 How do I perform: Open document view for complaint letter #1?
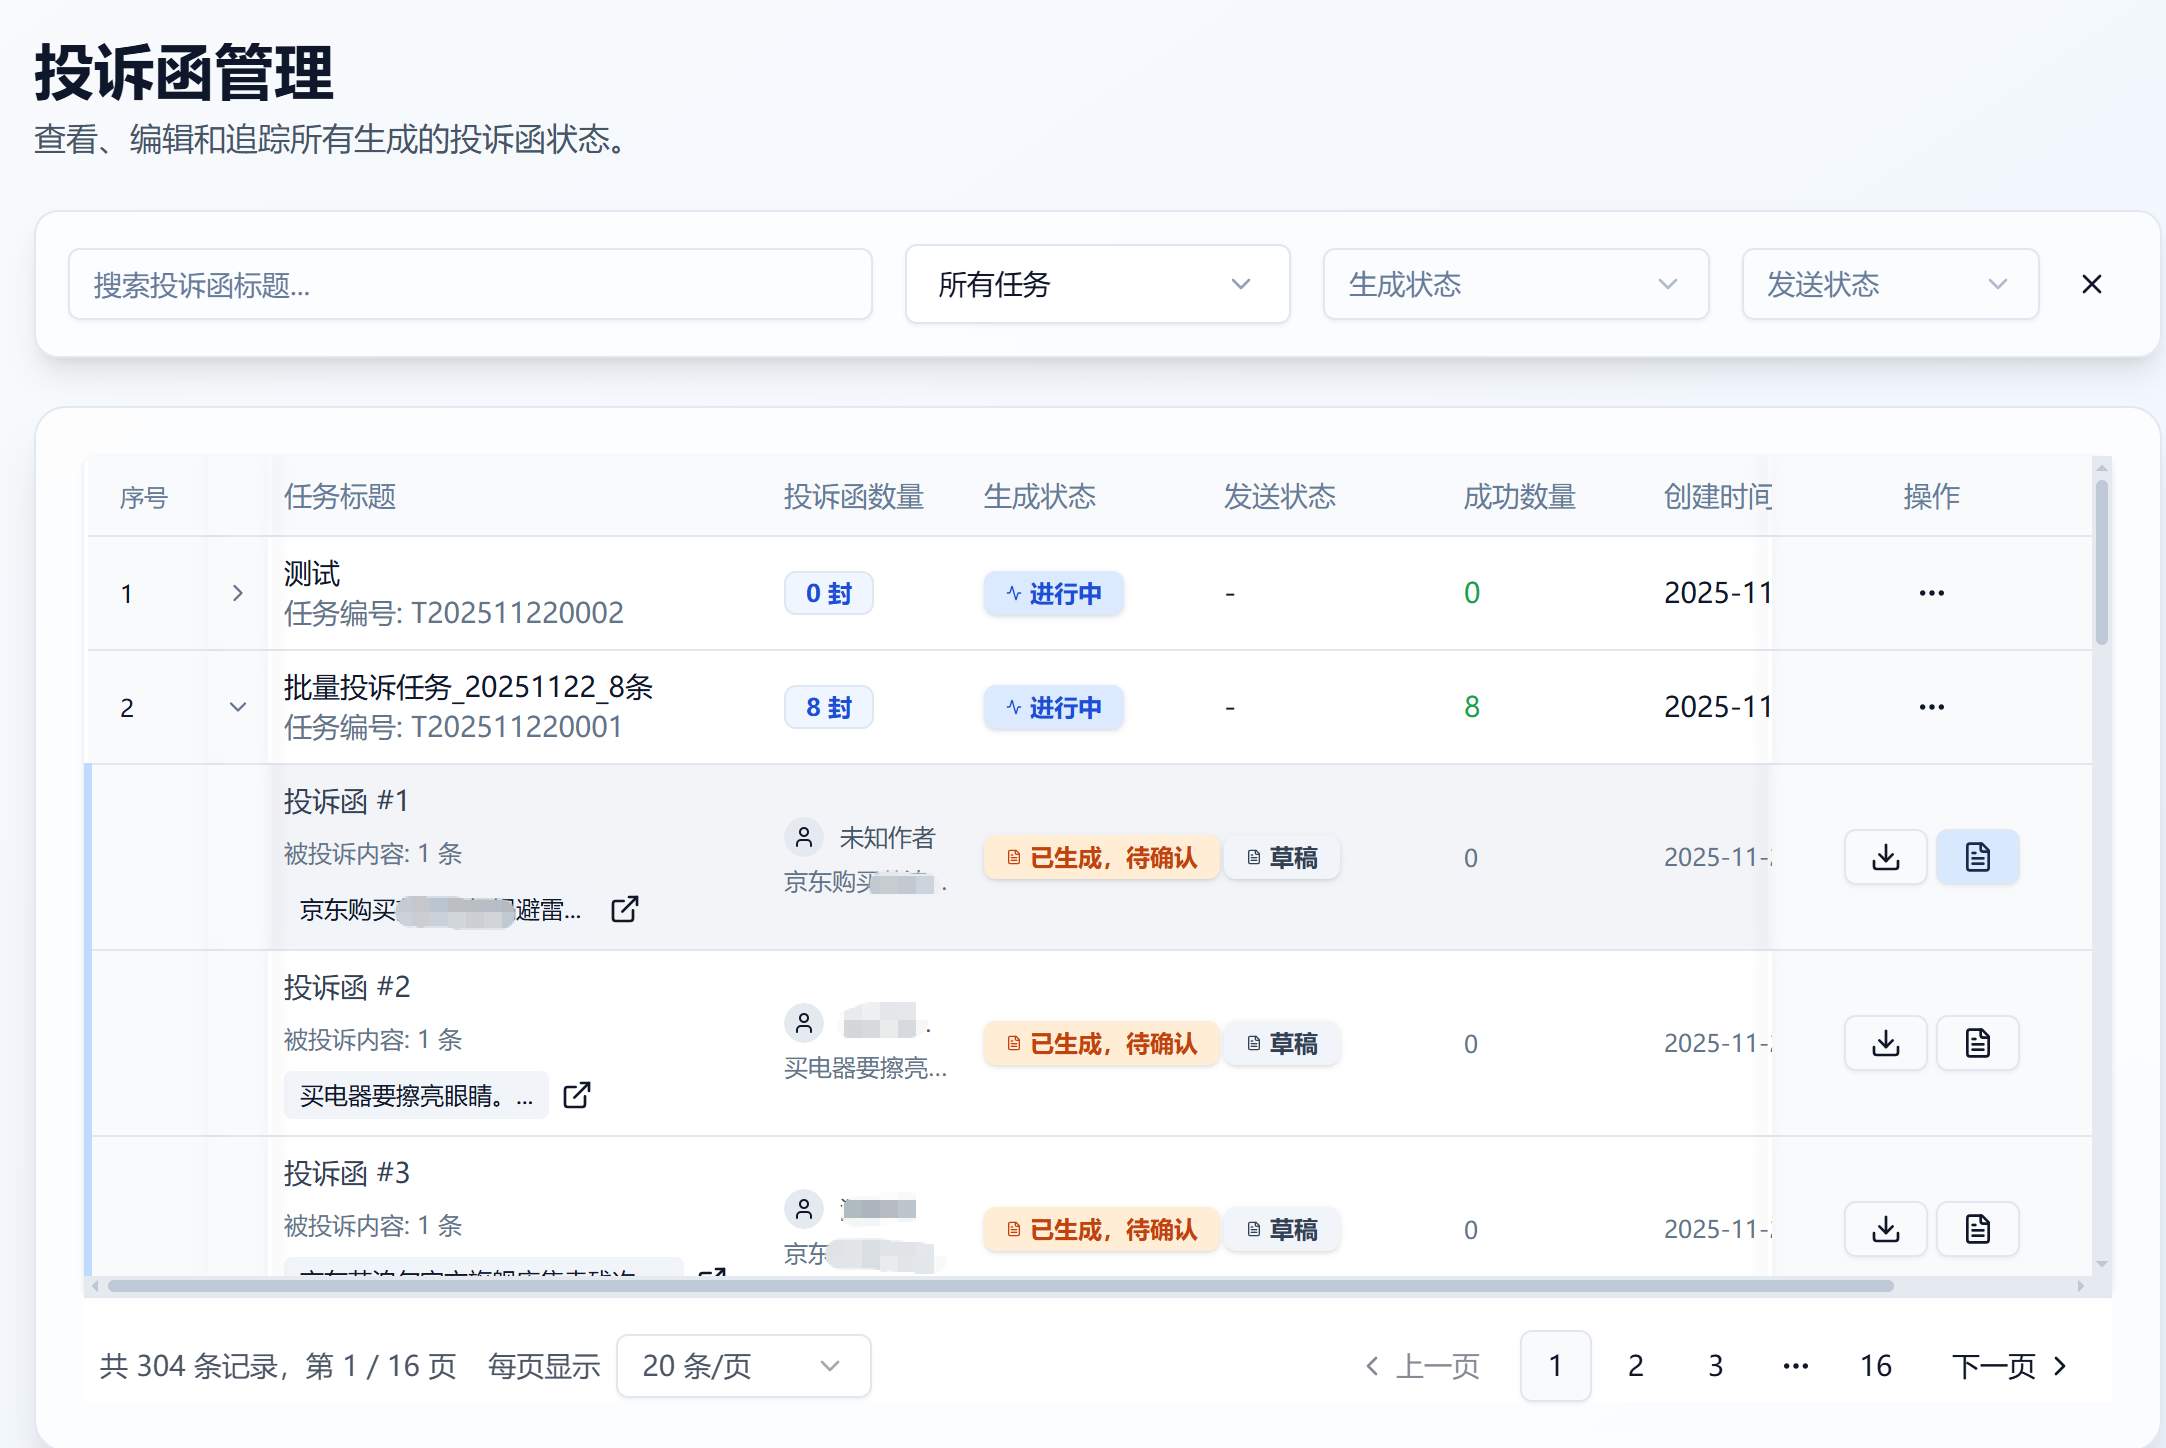pos(1977,857)
